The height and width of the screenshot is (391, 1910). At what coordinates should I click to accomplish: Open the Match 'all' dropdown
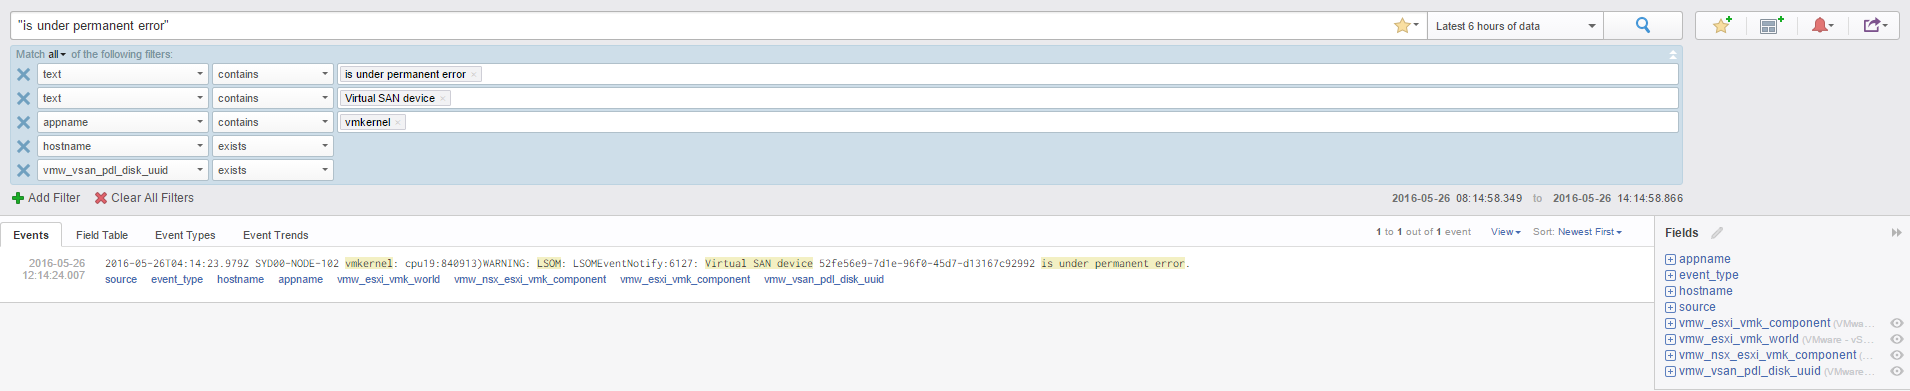[x=57, y=54]
